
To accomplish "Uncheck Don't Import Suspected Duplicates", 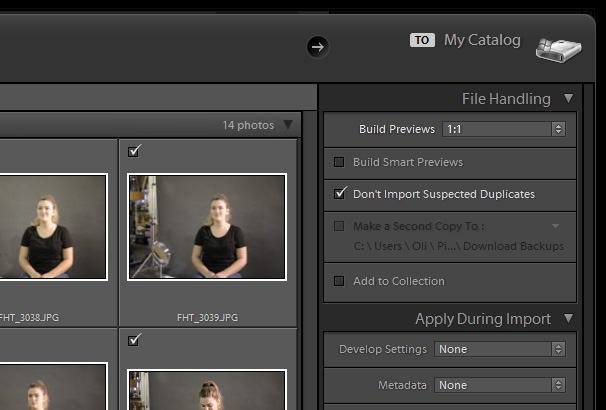I will point(340,194).
